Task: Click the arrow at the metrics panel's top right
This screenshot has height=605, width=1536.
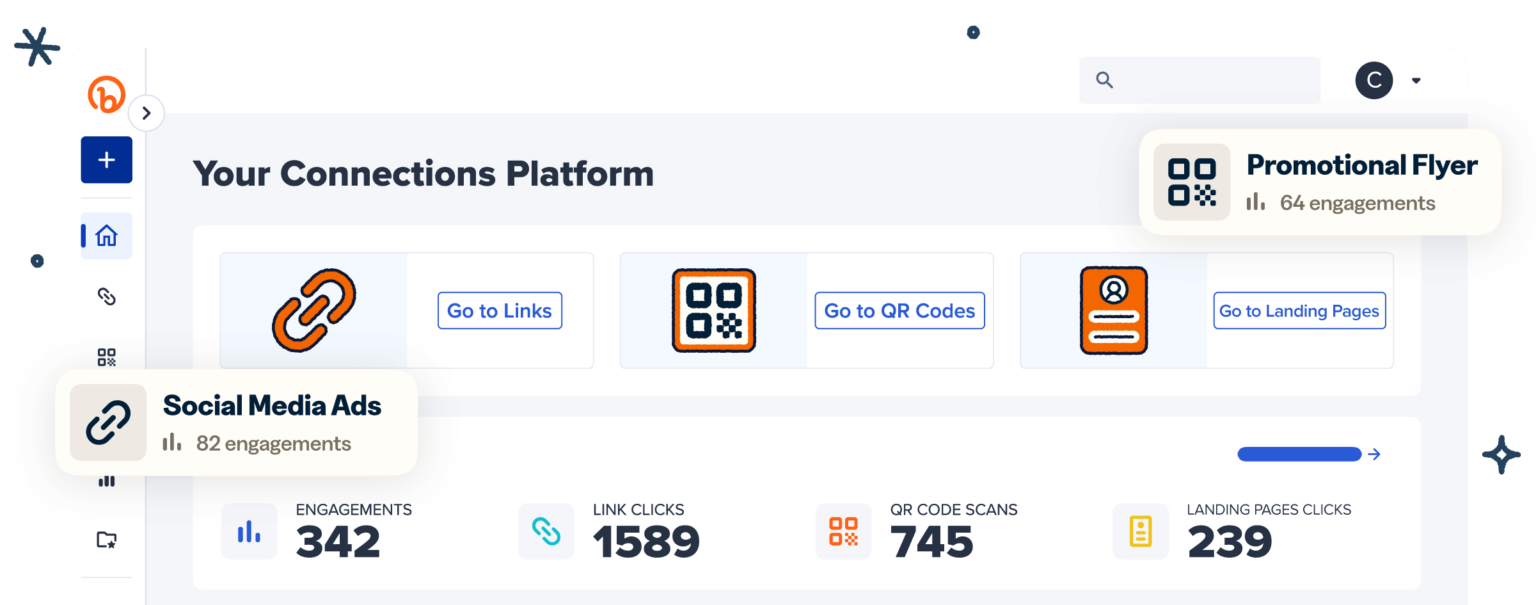Action: click(x=1374, y=454)
